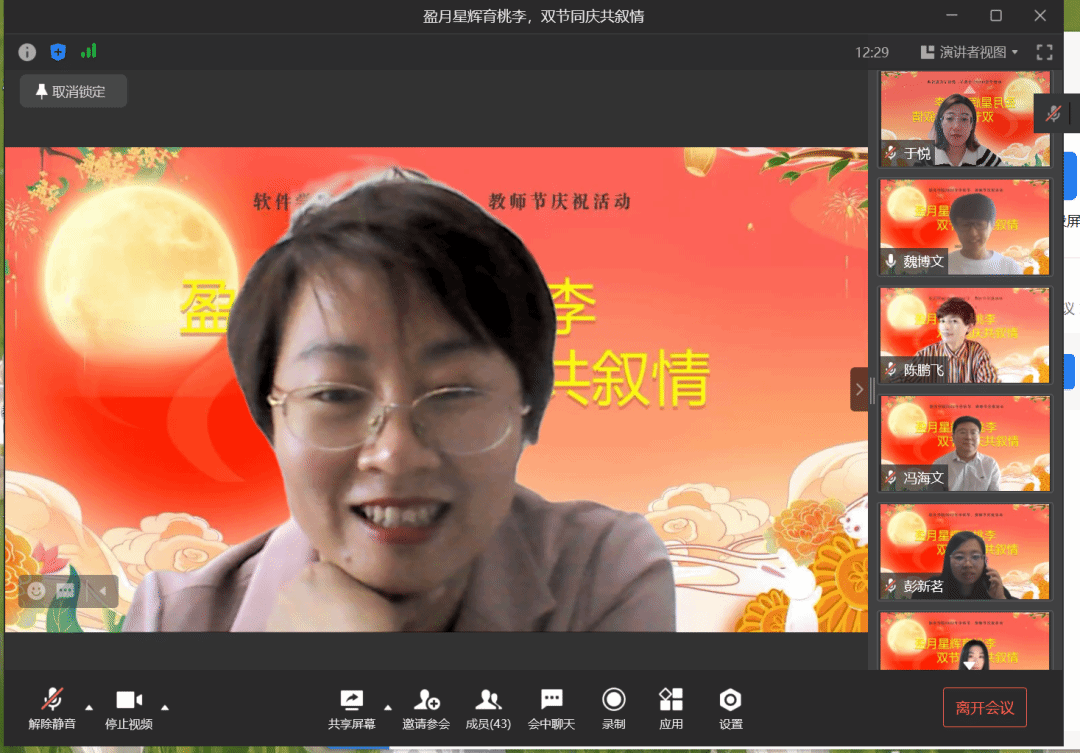Open the in-meeting chat (会中聊天)

(x=551, y=708)
